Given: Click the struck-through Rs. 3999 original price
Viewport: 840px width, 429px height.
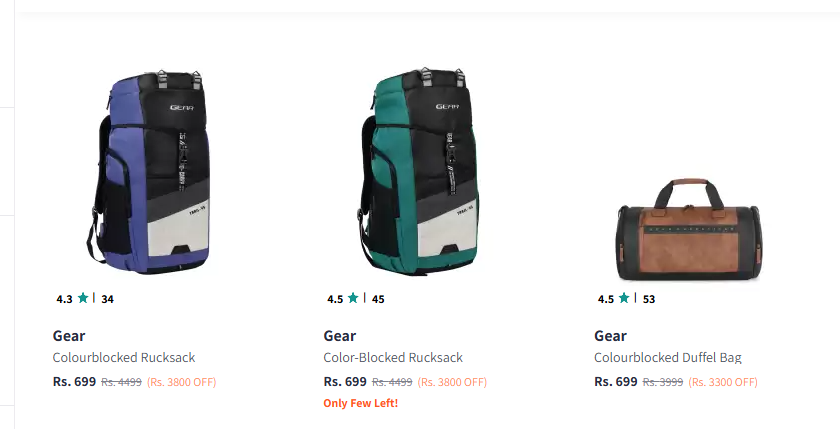Looking at the screenshot, I should point(663,382).
